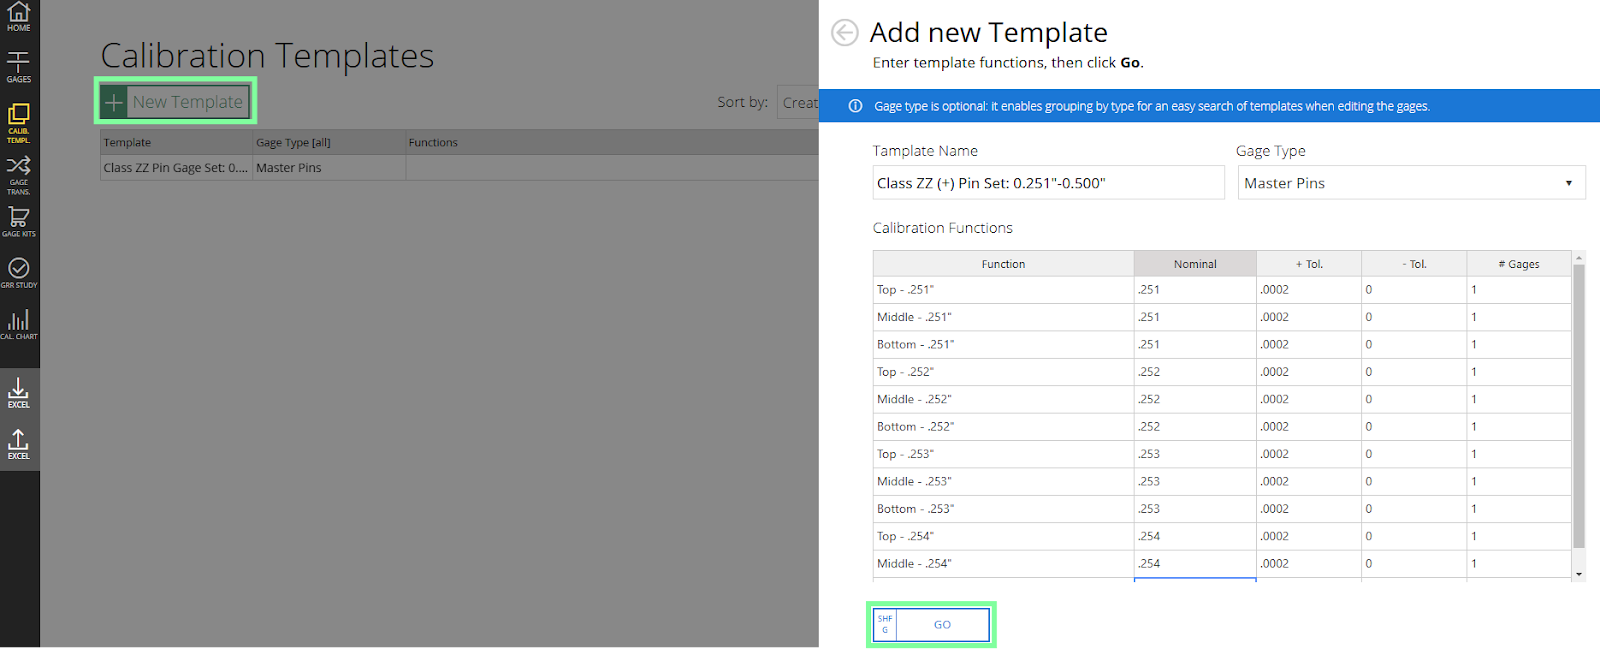Open Cal. Chart sidebar icon
This screenshot has width=1600, height=649.
point(19,324)
